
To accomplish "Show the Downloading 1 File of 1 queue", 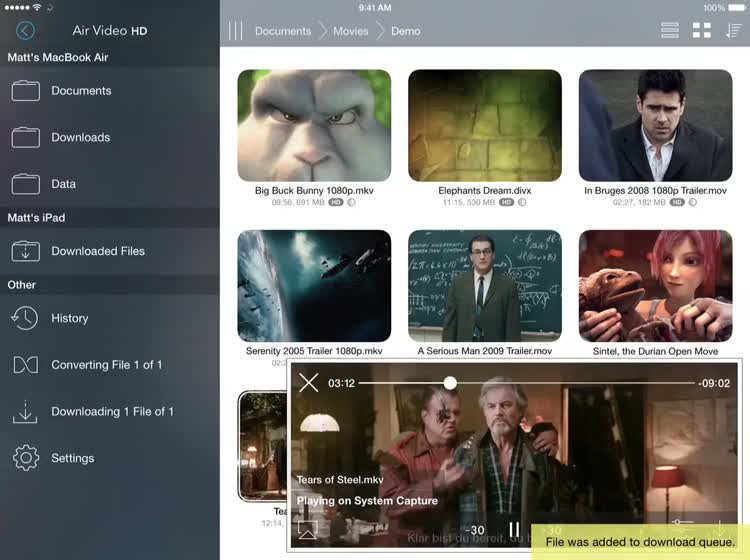I will pos(110,411).
